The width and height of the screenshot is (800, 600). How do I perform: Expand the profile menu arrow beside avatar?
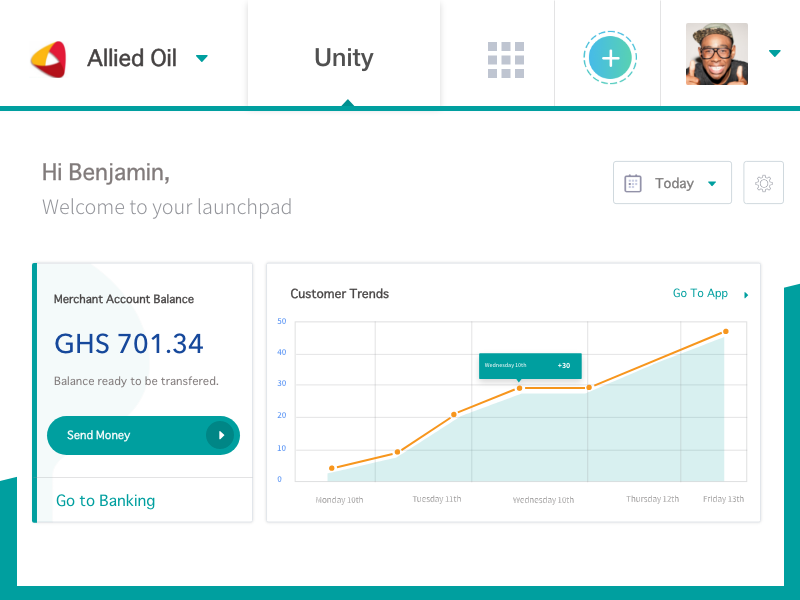pyautogui.click(x=774, y=53)
